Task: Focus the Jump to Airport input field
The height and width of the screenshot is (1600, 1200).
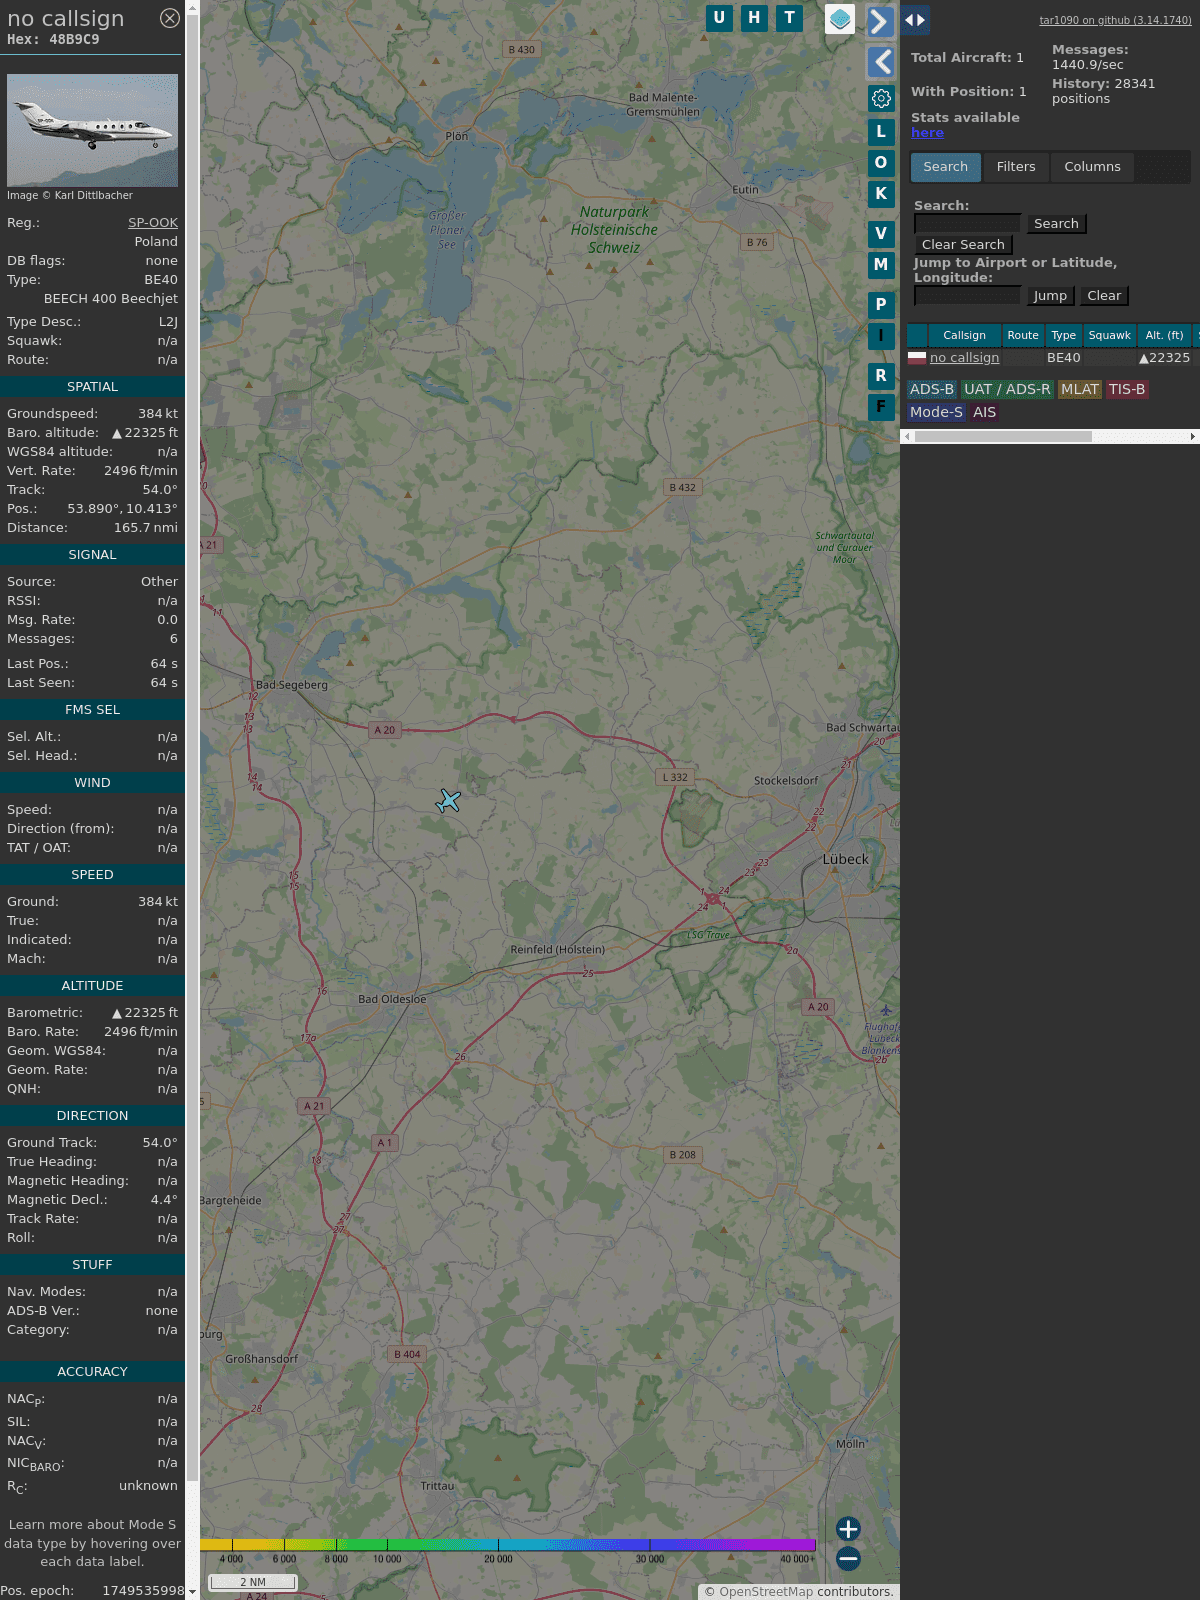Action: [x=967, y=296]
